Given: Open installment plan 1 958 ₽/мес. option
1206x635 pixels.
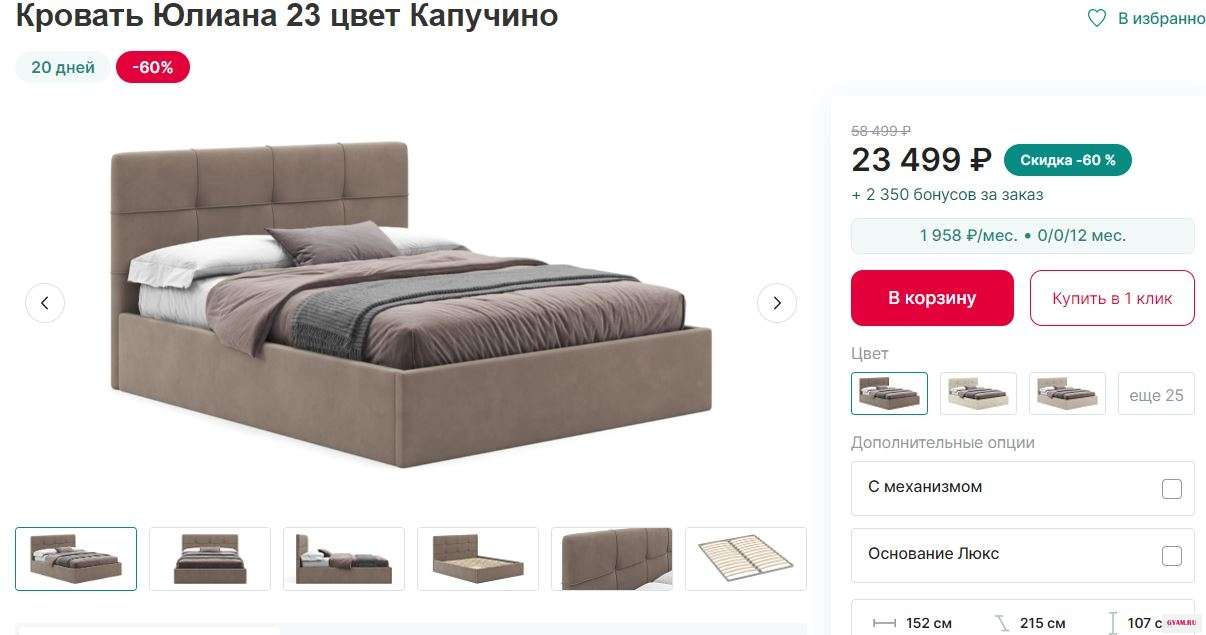Looking at the screenshot, I should 1022,236.
